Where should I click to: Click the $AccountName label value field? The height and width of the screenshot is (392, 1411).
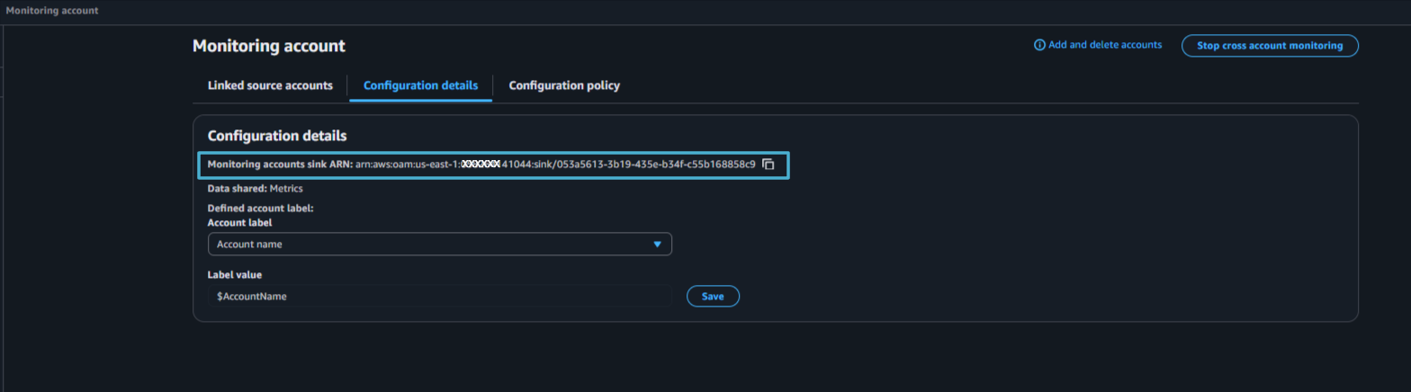(x=439, y=296)
